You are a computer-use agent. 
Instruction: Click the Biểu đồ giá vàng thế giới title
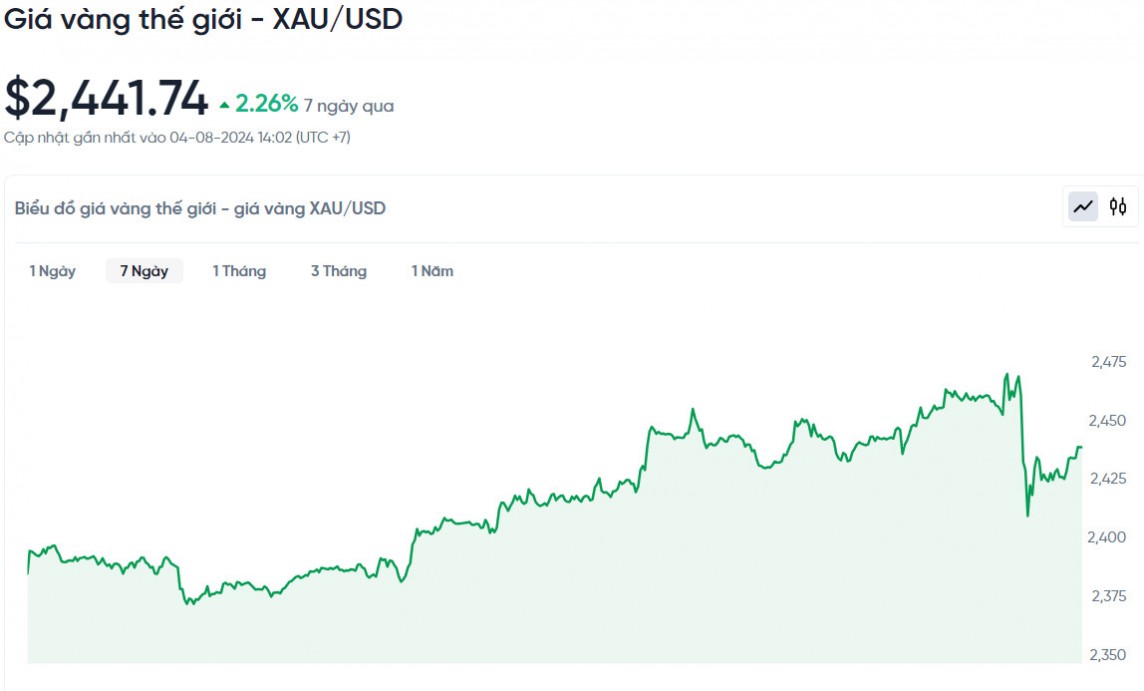[x=200, y=208]
